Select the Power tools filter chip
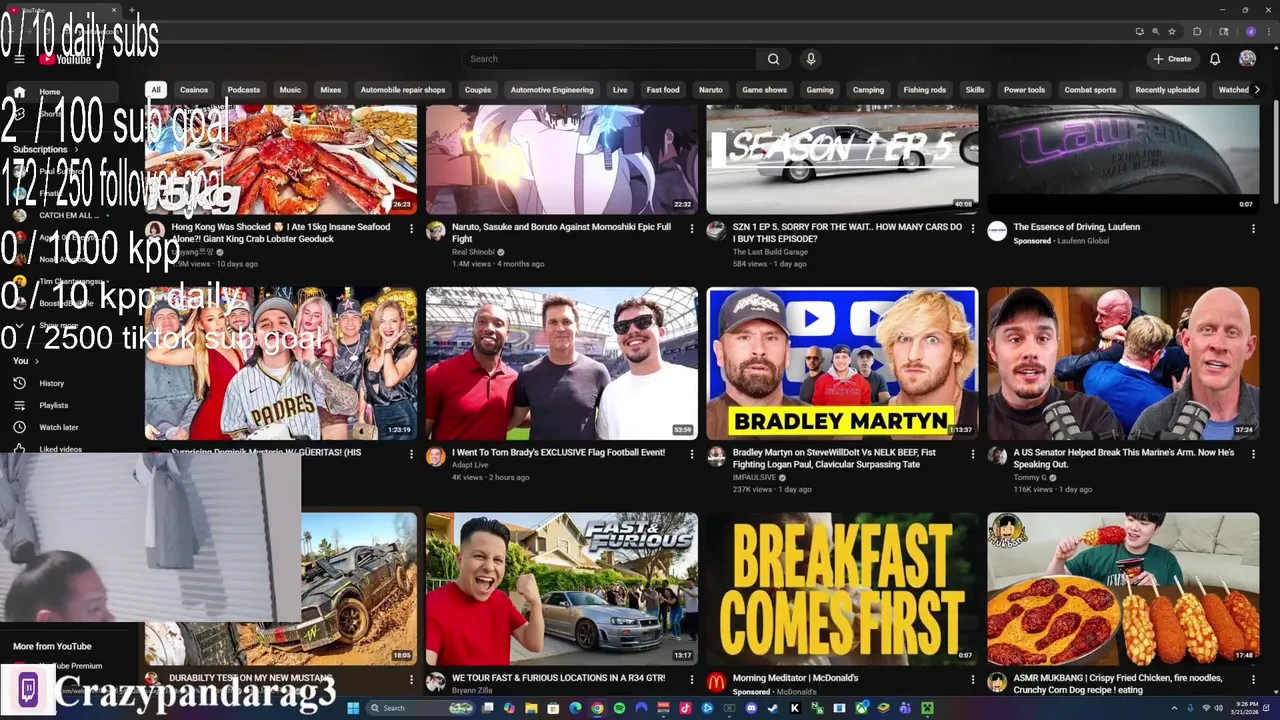The height and width of the screenshot is (720, 1280). click(x=1024, y=90)
